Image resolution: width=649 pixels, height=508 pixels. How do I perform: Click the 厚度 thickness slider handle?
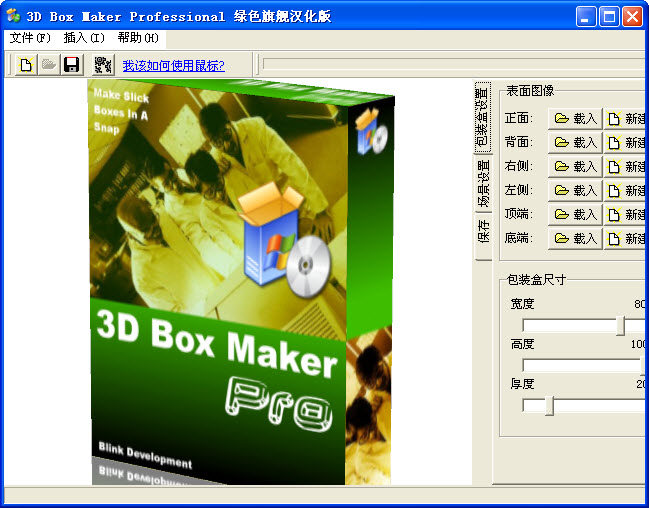click(549, 406)
